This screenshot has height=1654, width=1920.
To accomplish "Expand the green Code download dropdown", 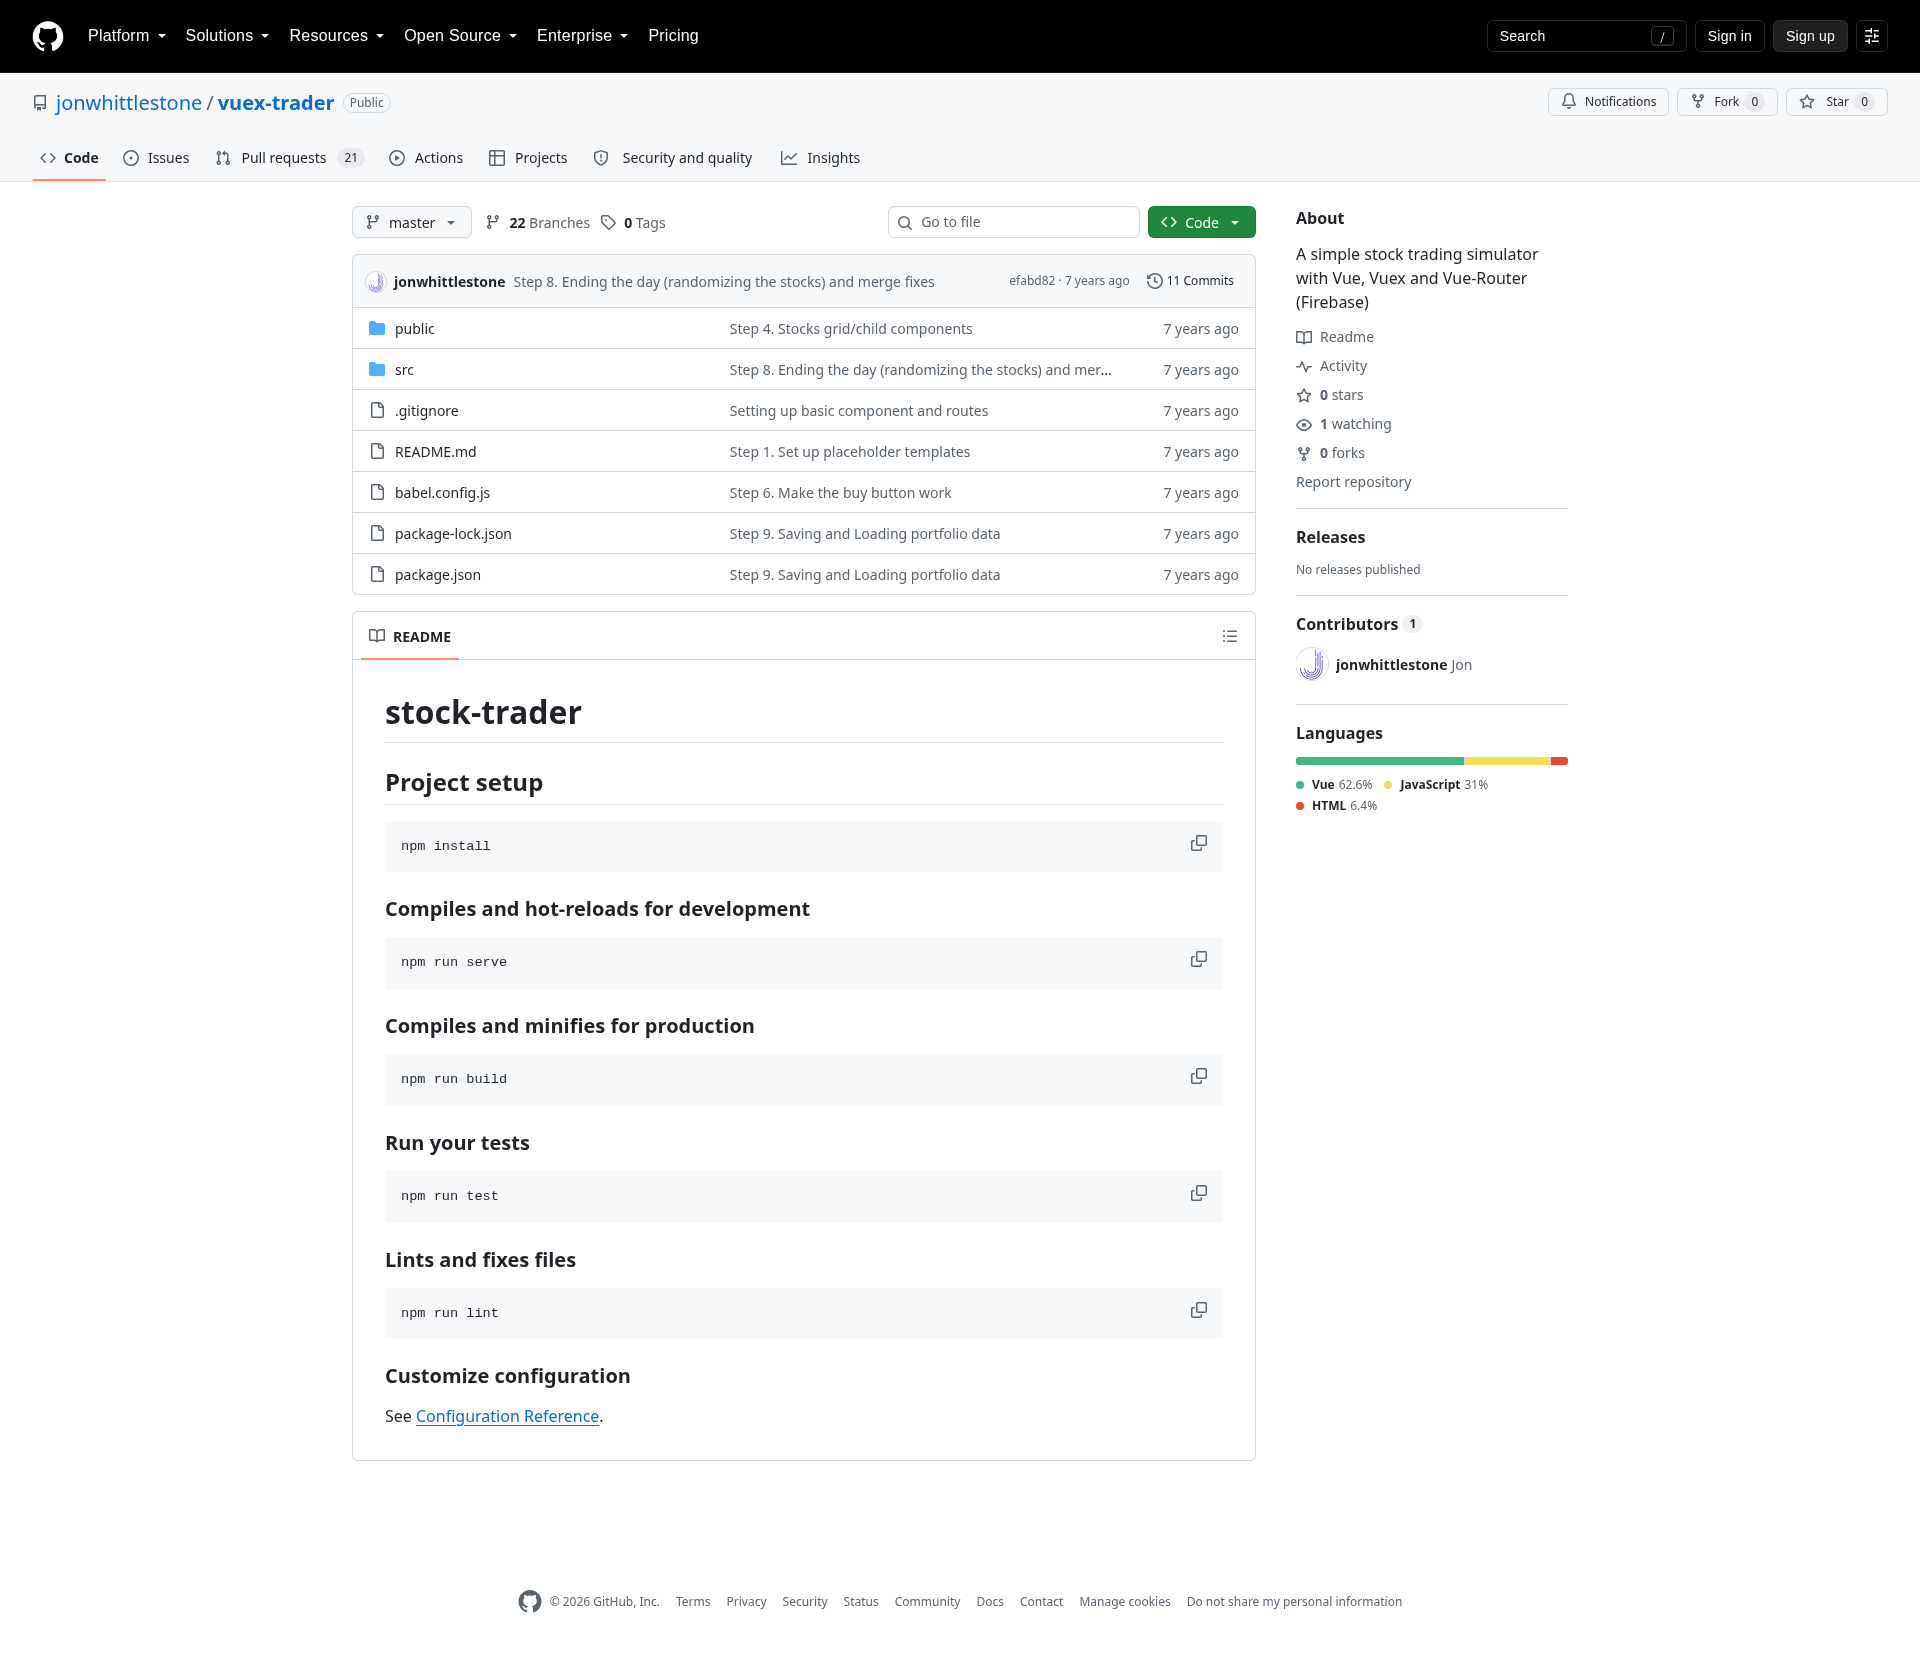I will (x=1202, y=222).
